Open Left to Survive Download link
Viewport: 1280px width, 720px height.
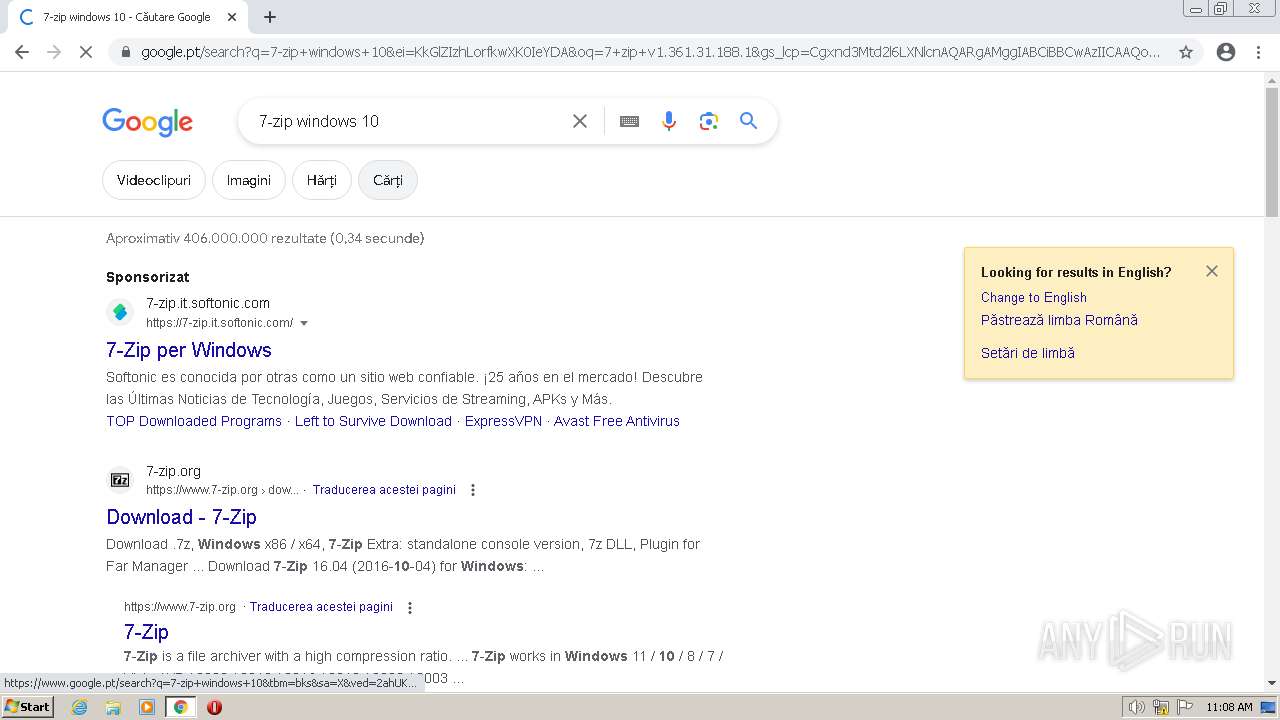click(x=373, y=421)
